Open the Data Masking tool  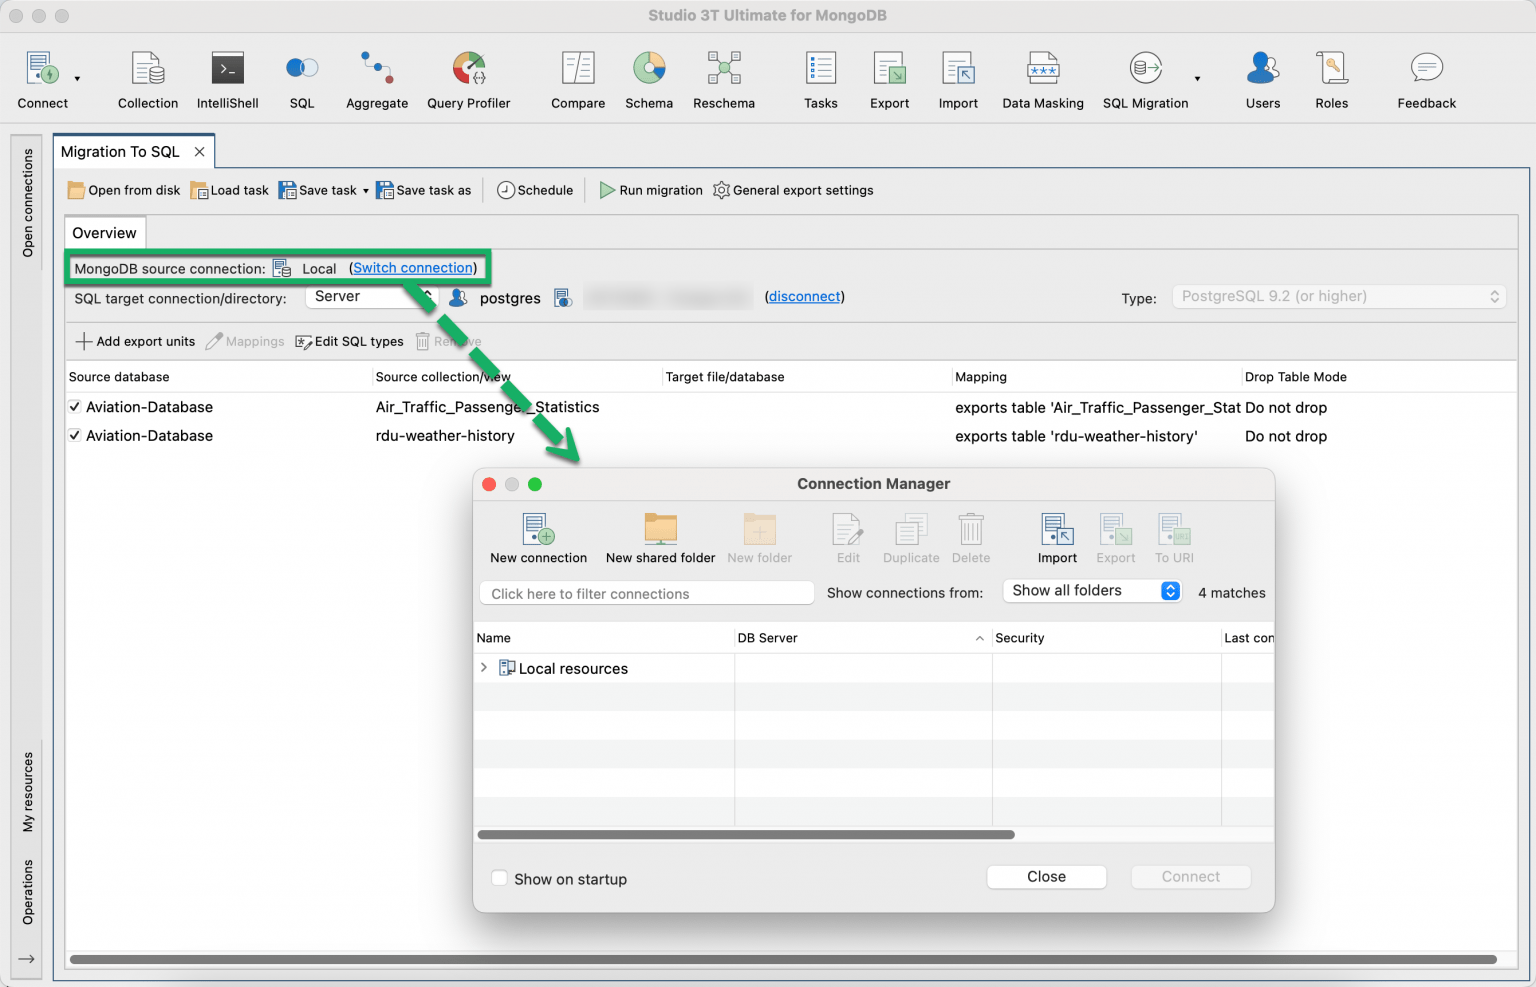[1043, 78]
